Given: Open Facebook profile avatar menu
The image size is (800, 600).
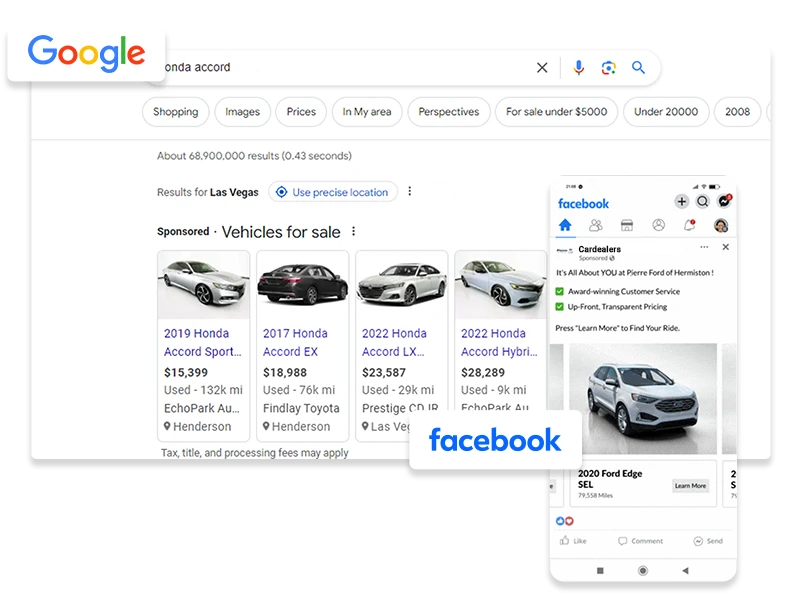Looking at the screenshot, I should coord(721,225).
